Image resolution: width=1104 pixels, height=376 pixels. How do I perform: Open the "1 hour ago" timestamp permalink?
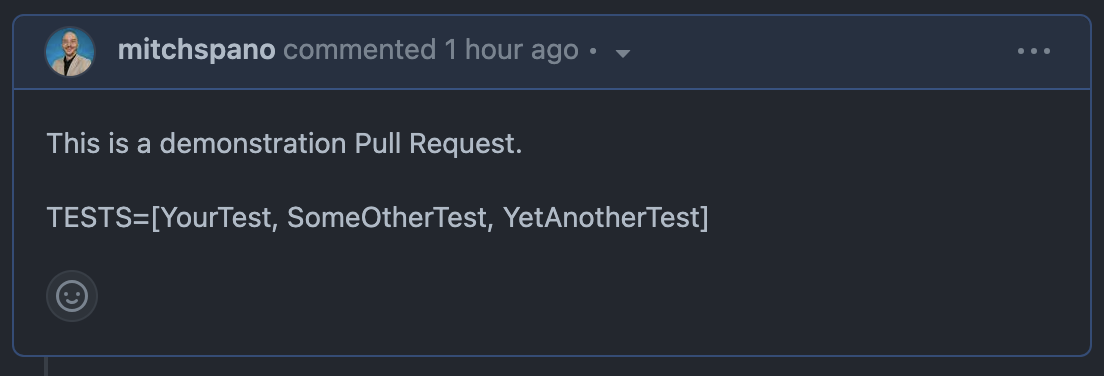(x=511, y=50)
